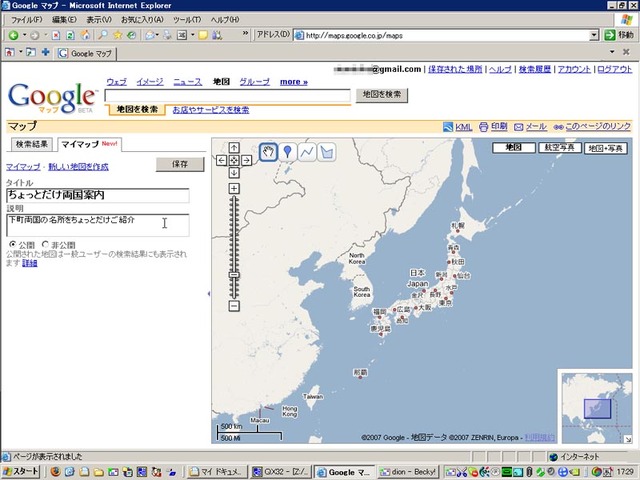Image resolution: width=640 pixels, height=480 pixels.
Task: Collapse the left panel divider arrow
Action: point(209,293)
